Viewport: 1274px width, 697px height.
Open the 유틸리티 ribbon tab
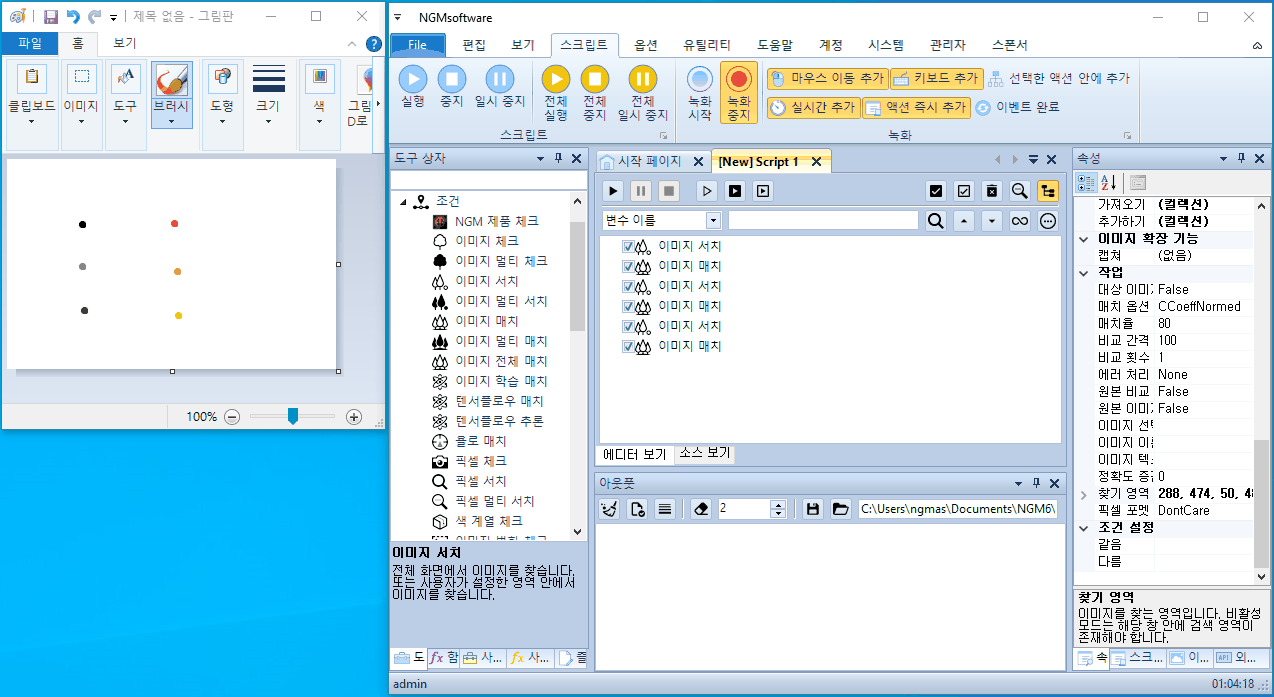[x=706, y=45]
